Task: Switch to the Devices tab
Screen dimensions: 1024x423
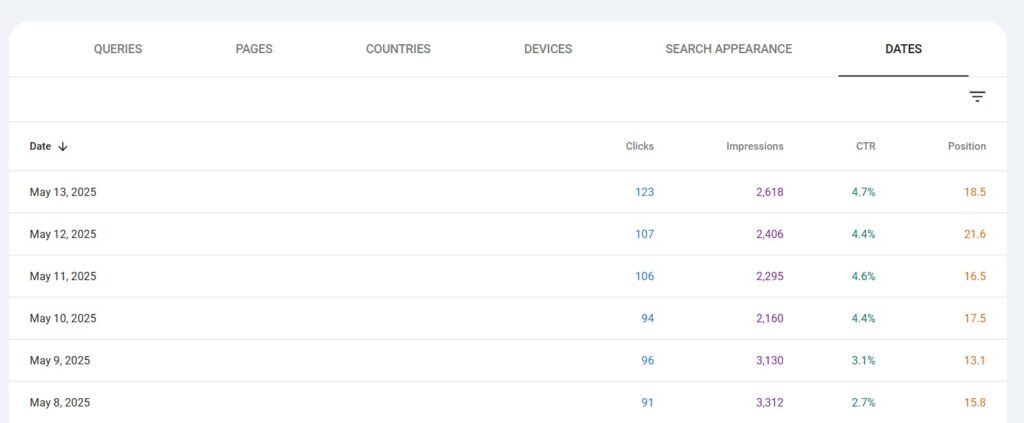Action: tap(548, 49)
